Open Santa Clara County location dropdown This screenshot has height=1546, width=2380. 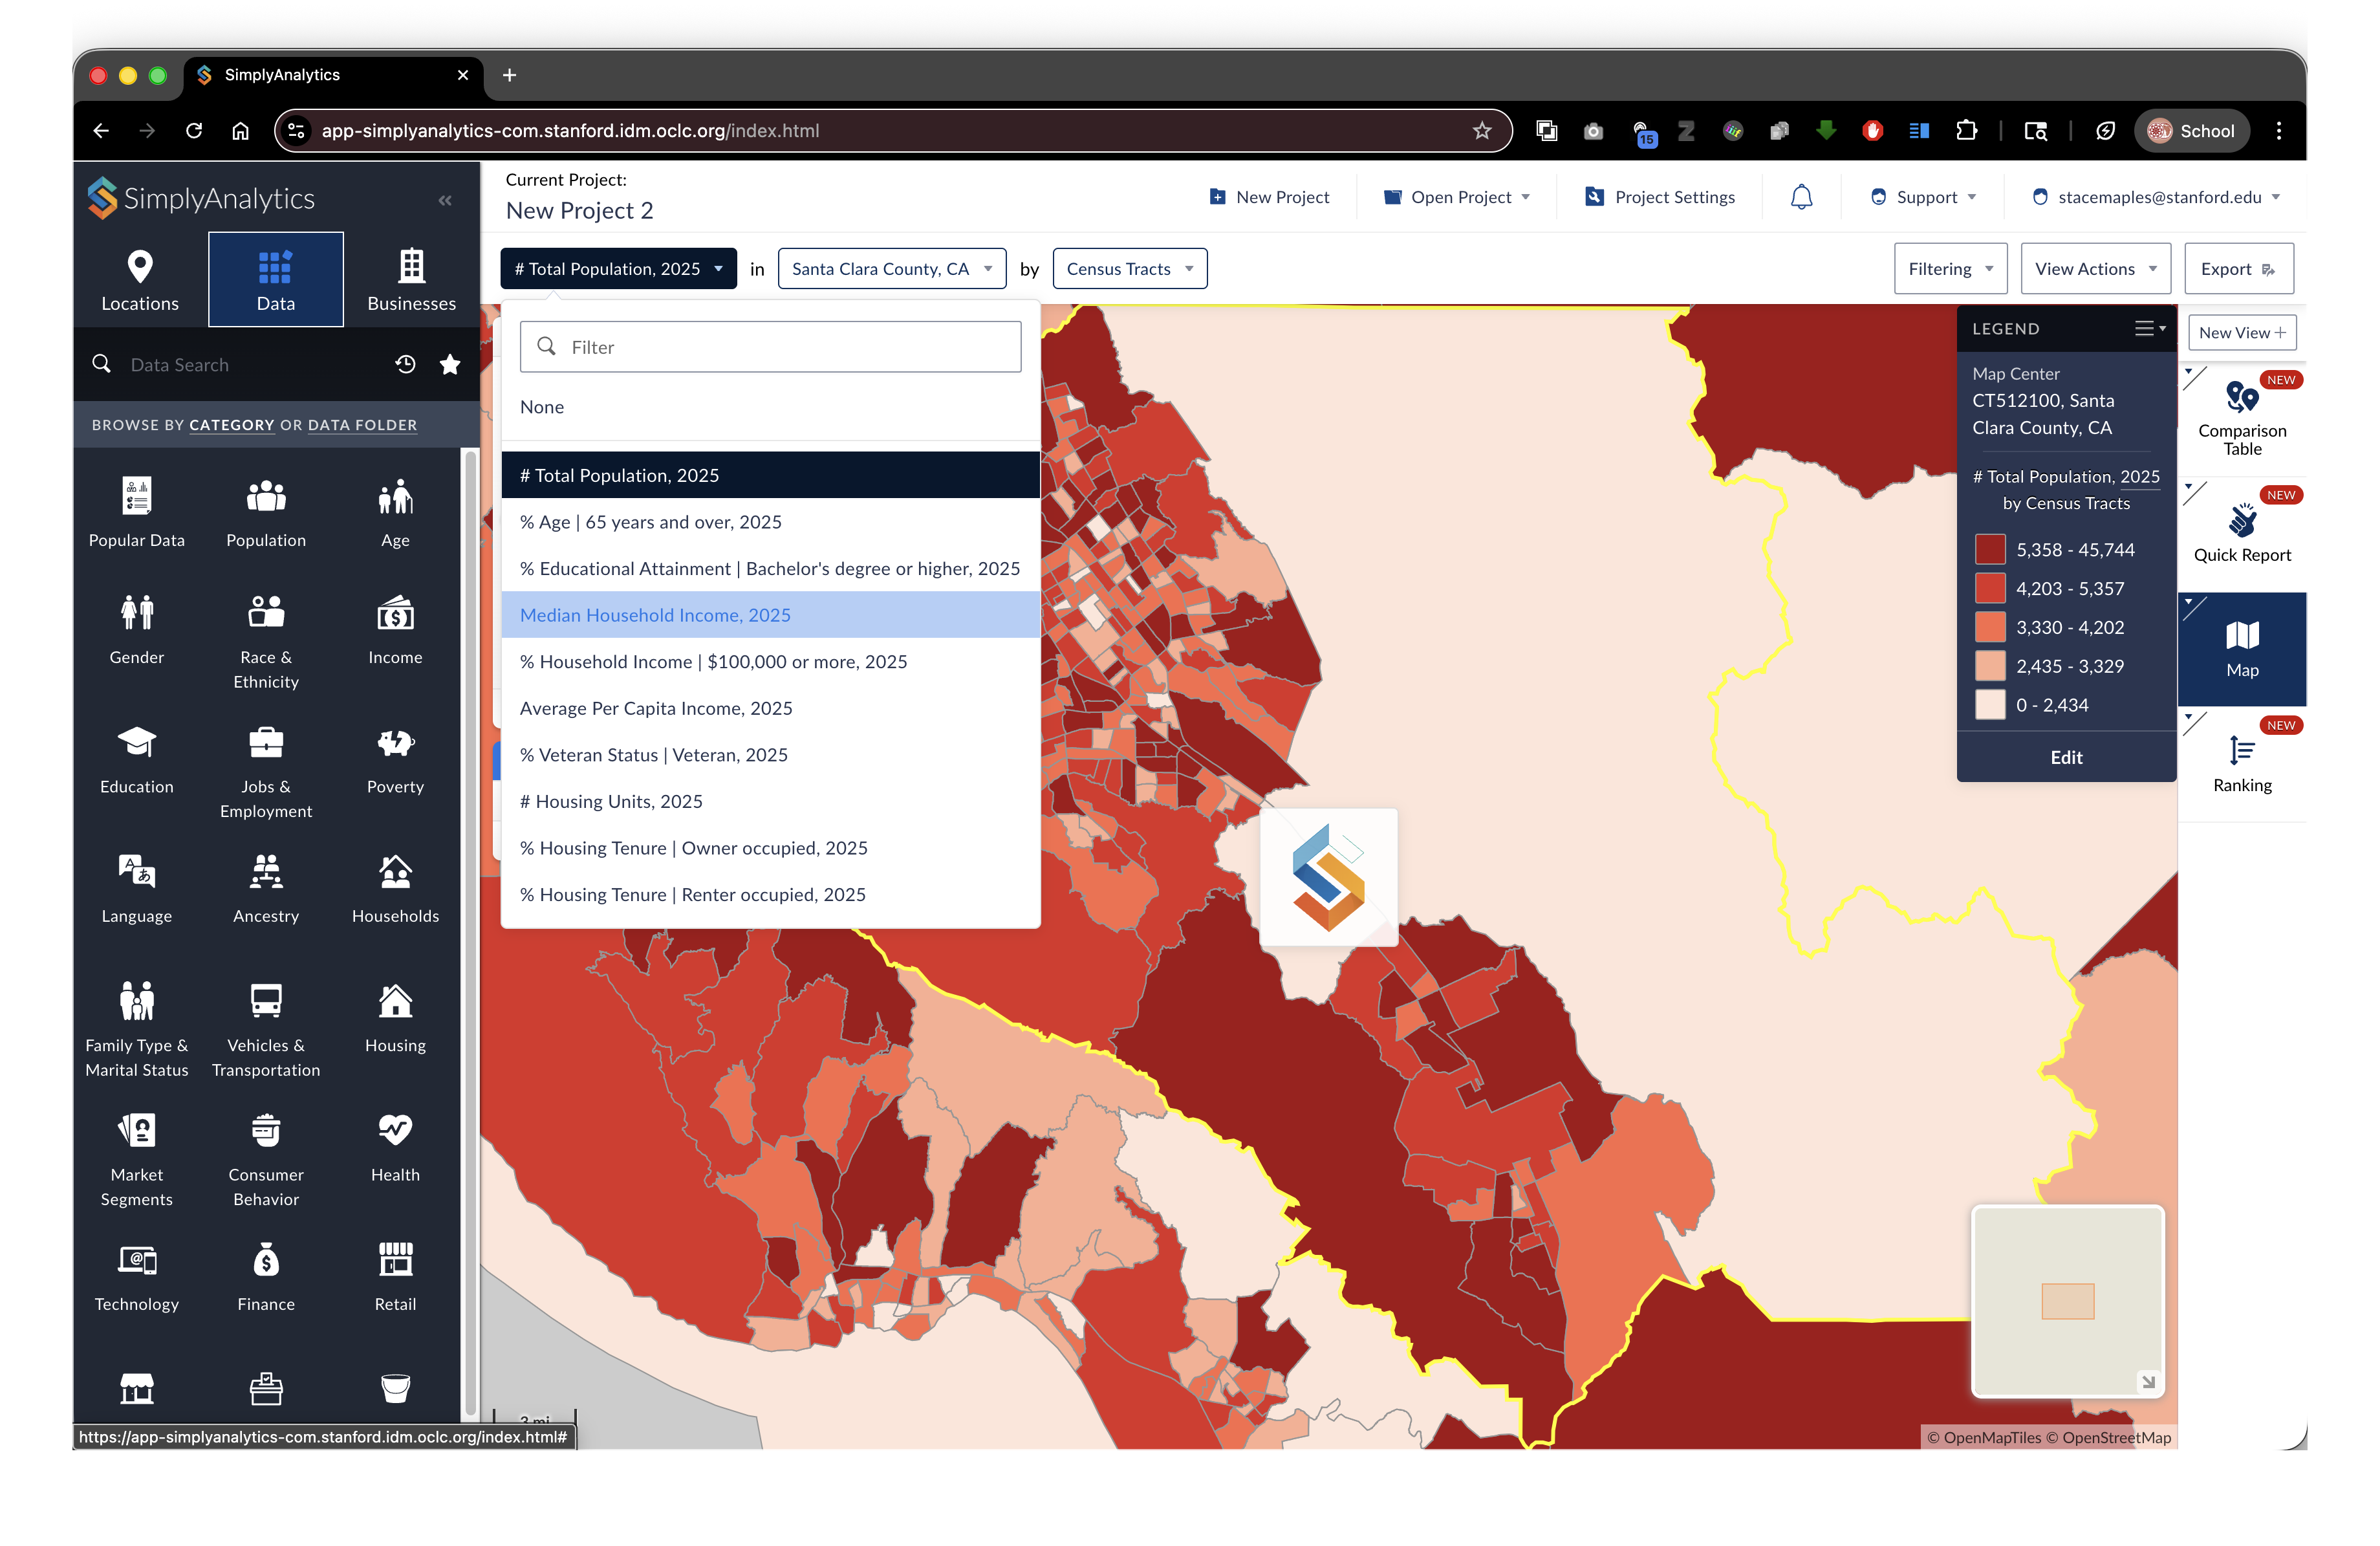[891, 269]
